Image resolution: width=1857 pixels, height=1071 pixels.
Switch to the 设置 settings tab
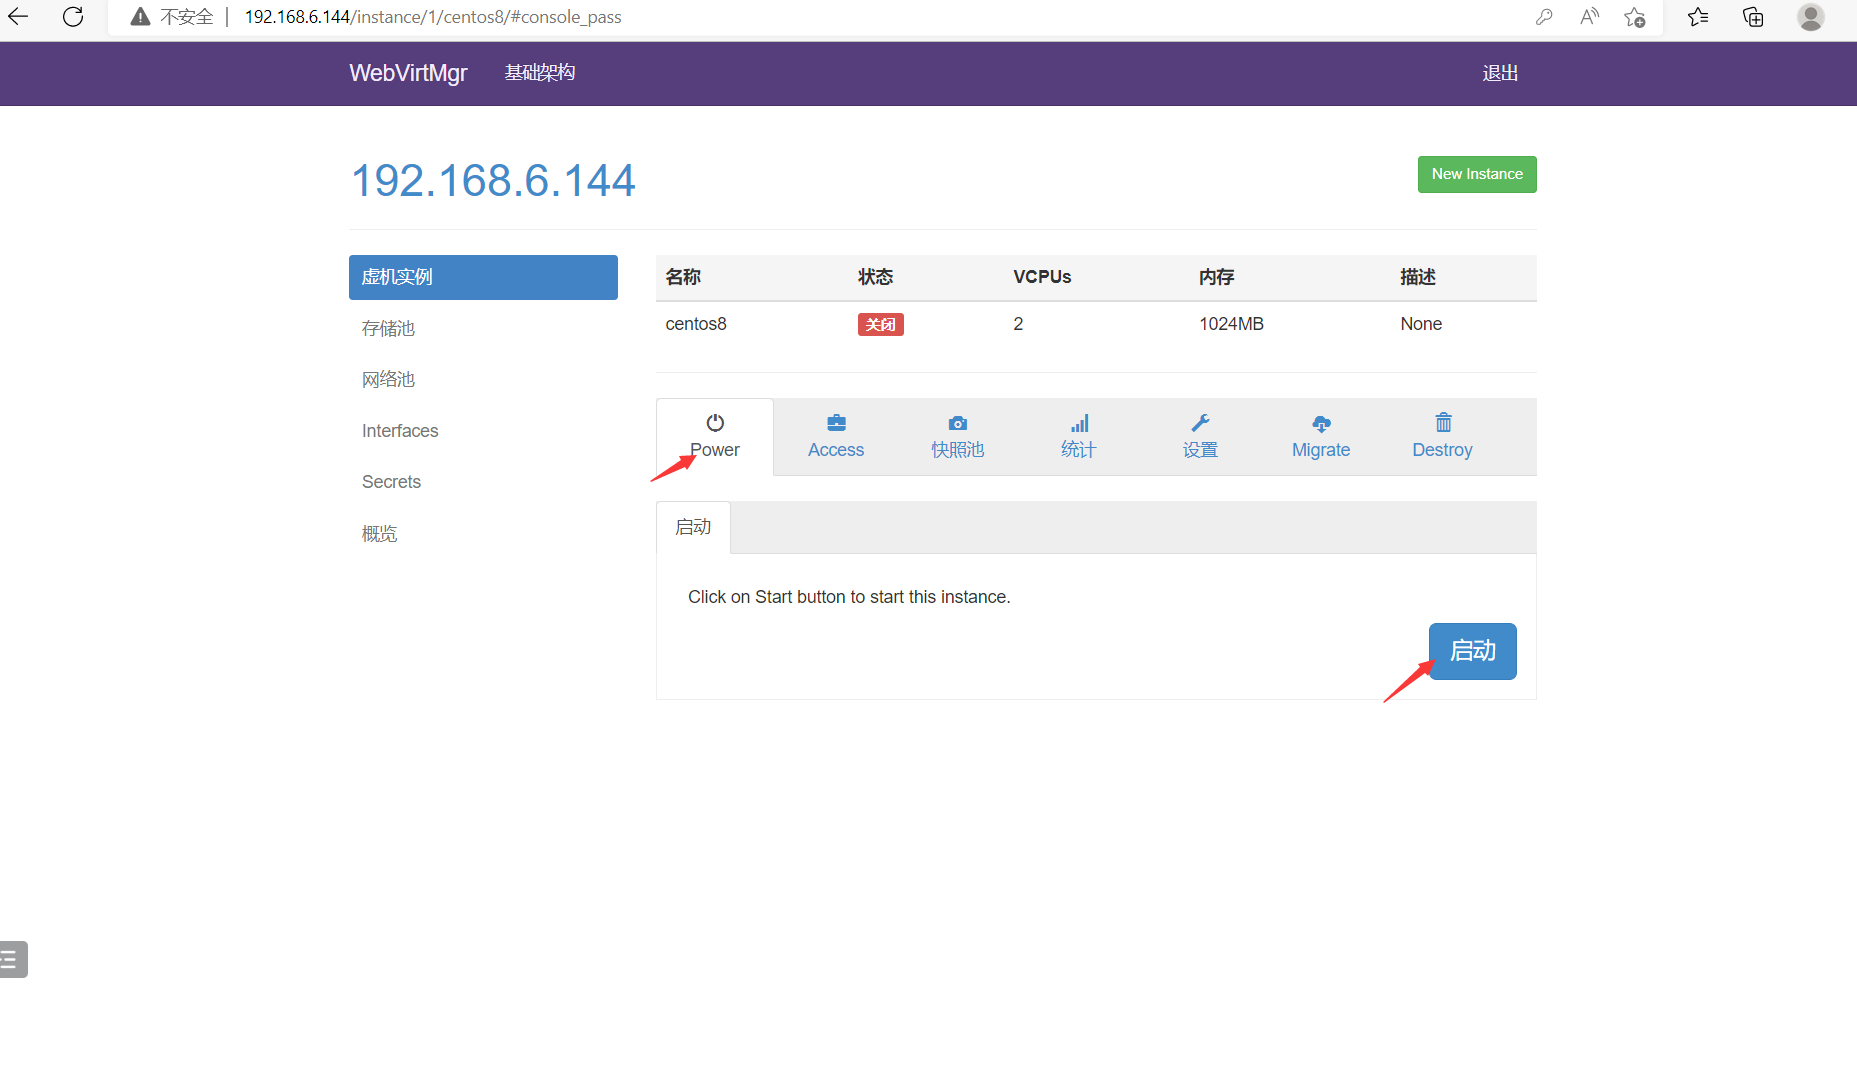[1200, 437]
